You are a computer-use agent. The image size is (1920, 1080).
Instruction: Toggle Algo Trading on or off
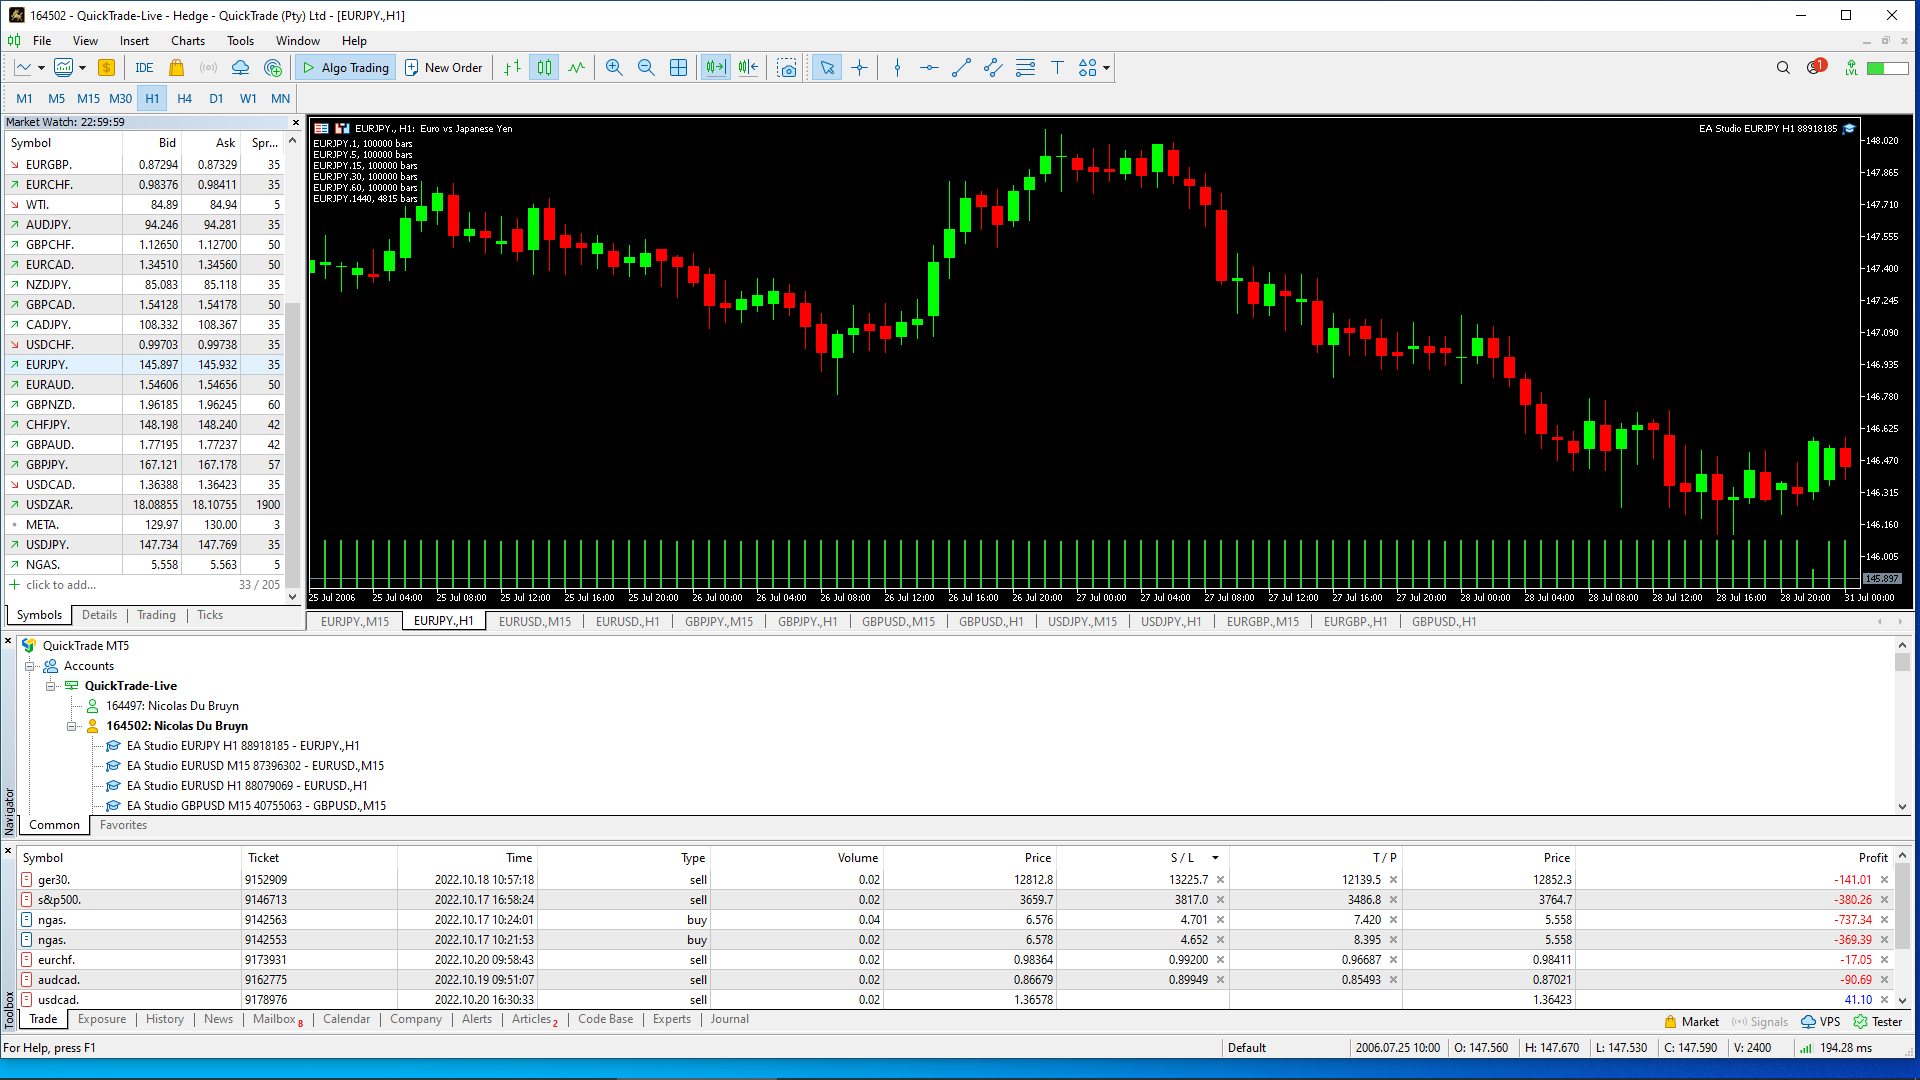tap(346, 68)
